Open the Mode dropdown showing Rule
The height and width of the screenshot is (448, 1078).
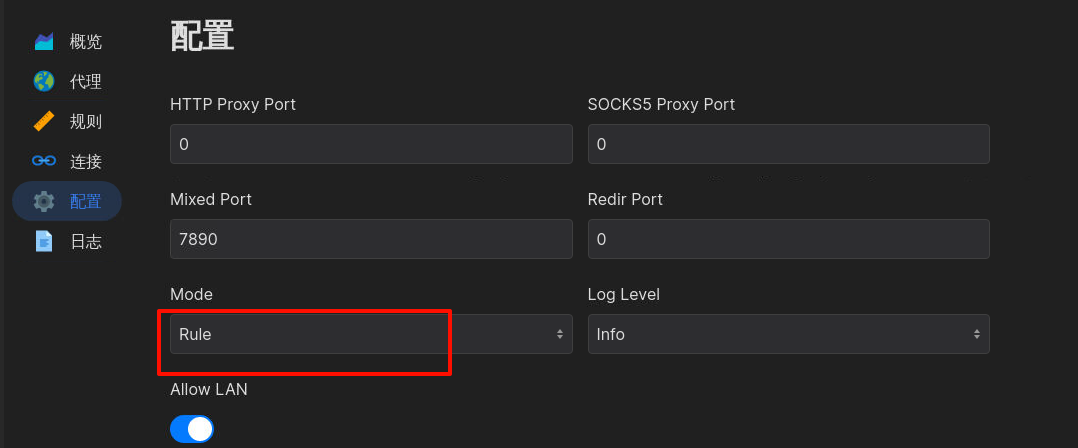point(371,334)
